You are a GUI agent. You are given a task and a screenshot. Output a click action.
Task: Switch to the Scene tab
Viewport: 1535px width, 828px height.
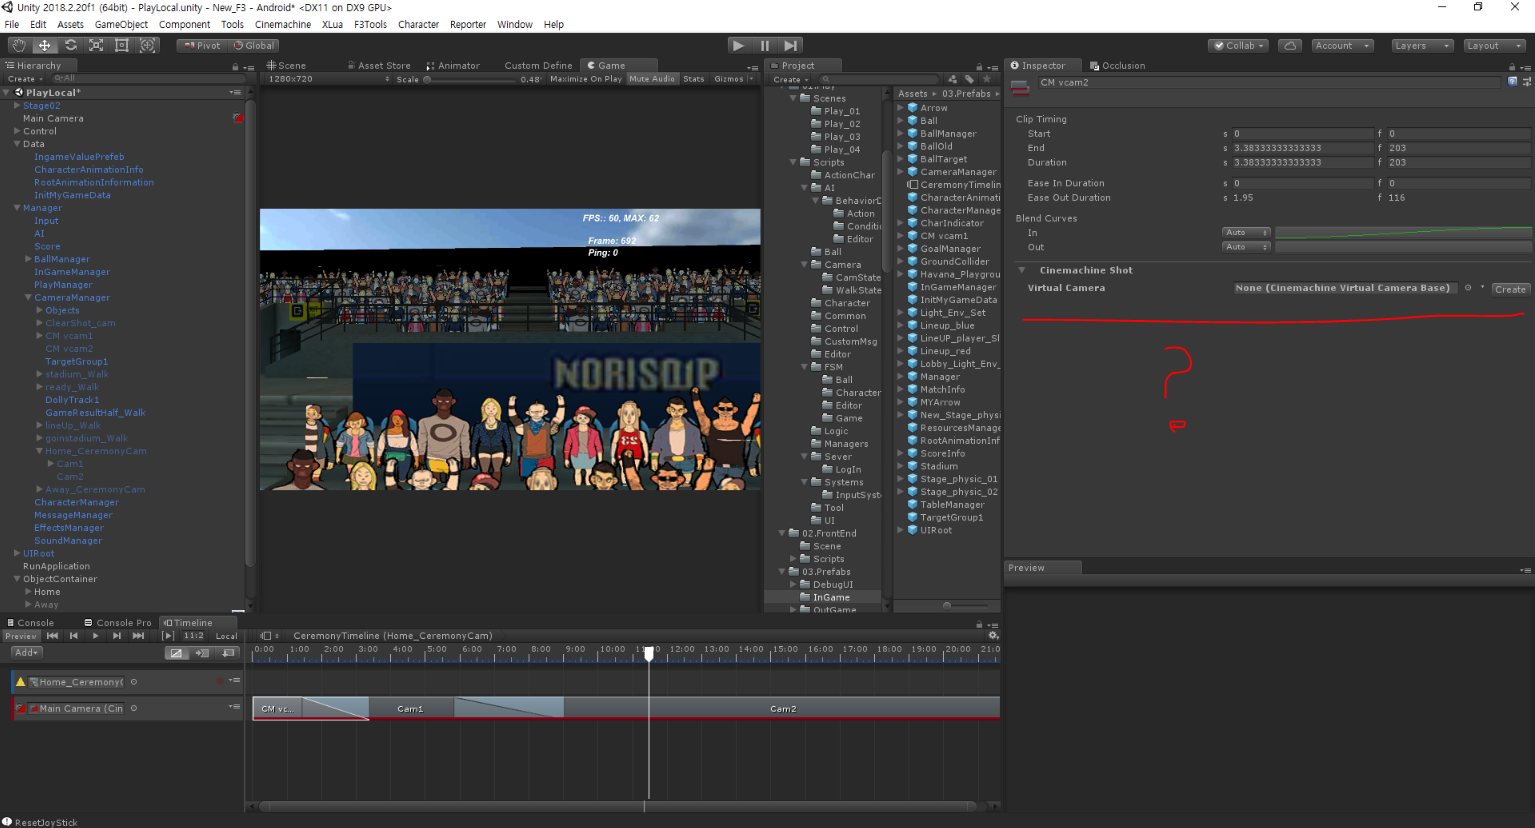coord(287,66)
